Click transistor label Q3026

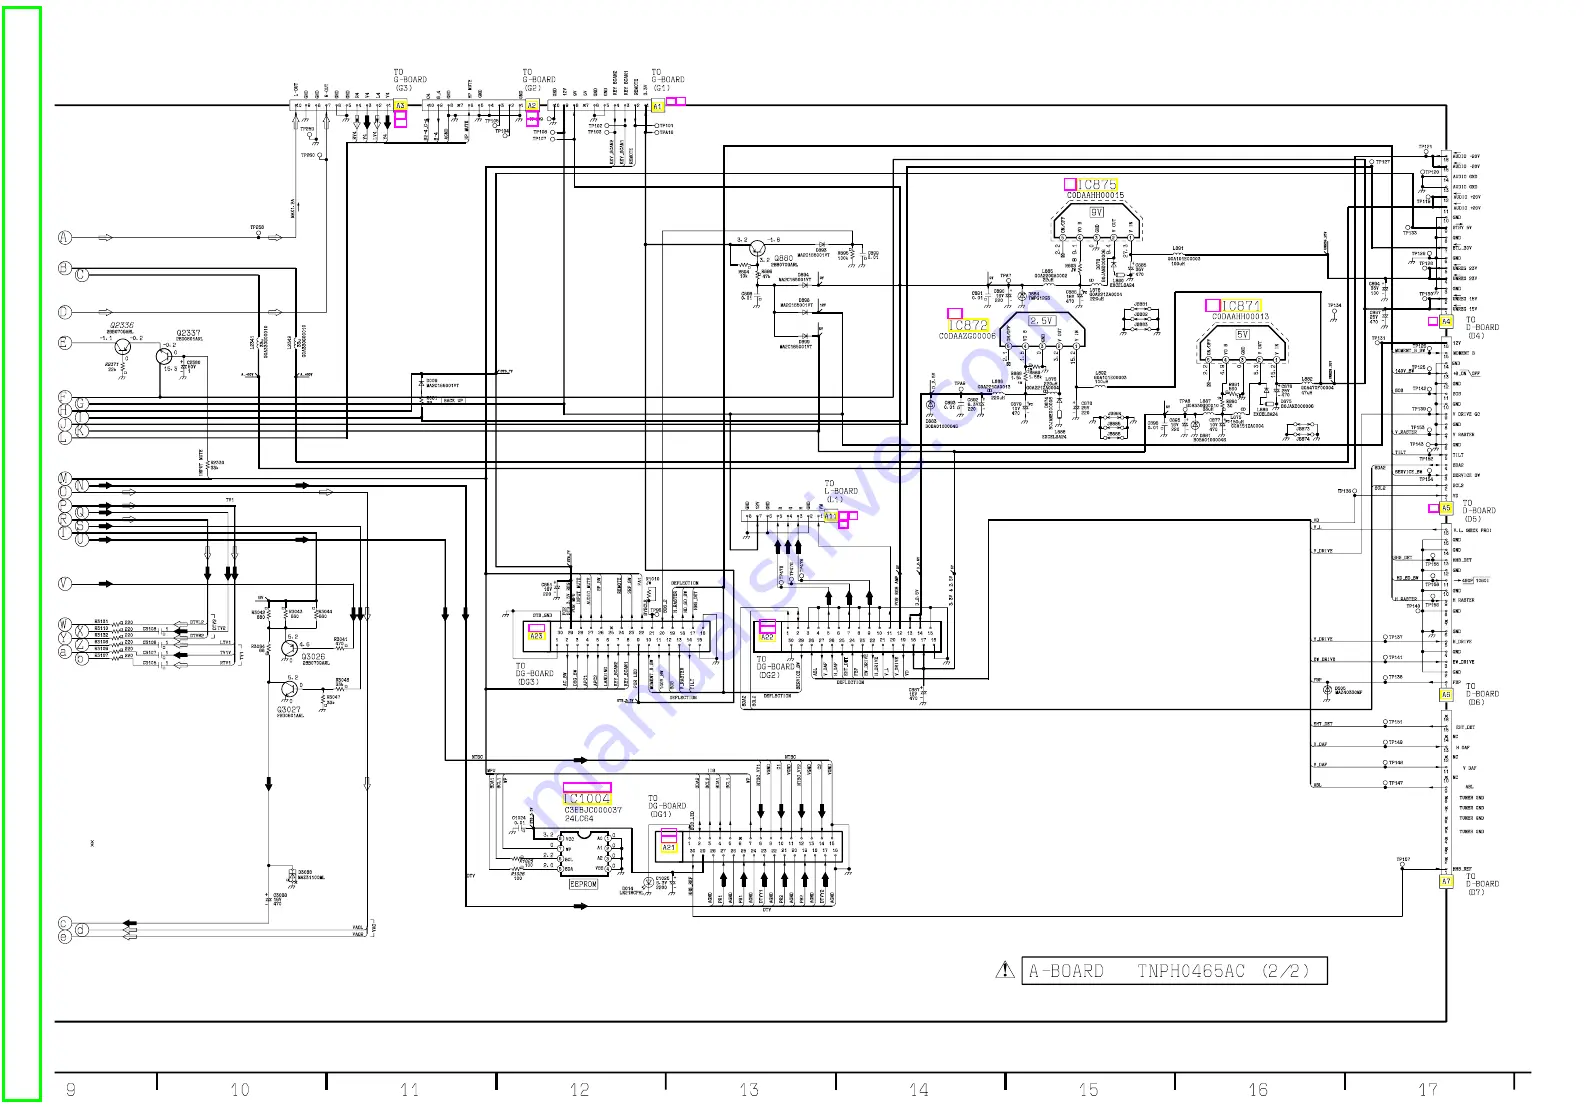tap(313, 657)
